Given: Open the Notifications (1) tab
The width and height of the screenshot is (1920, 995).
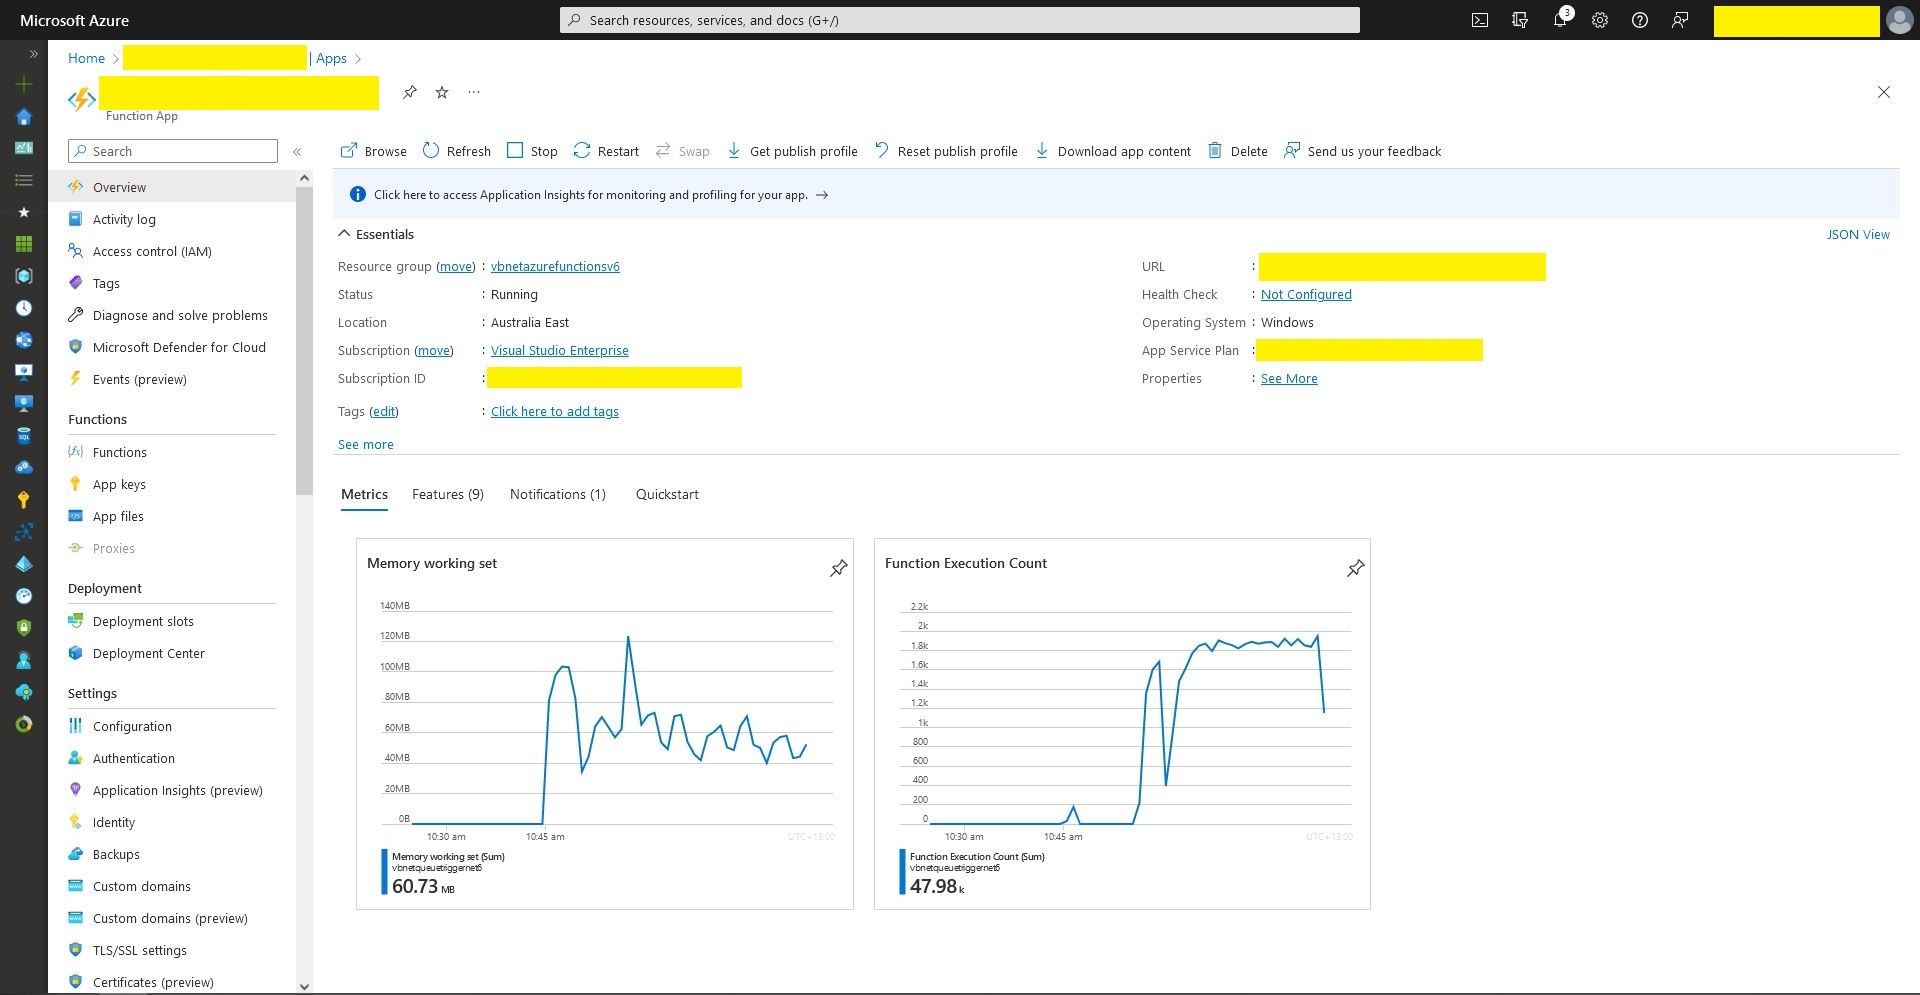Looking at the screenshot, I should point(557,494).
